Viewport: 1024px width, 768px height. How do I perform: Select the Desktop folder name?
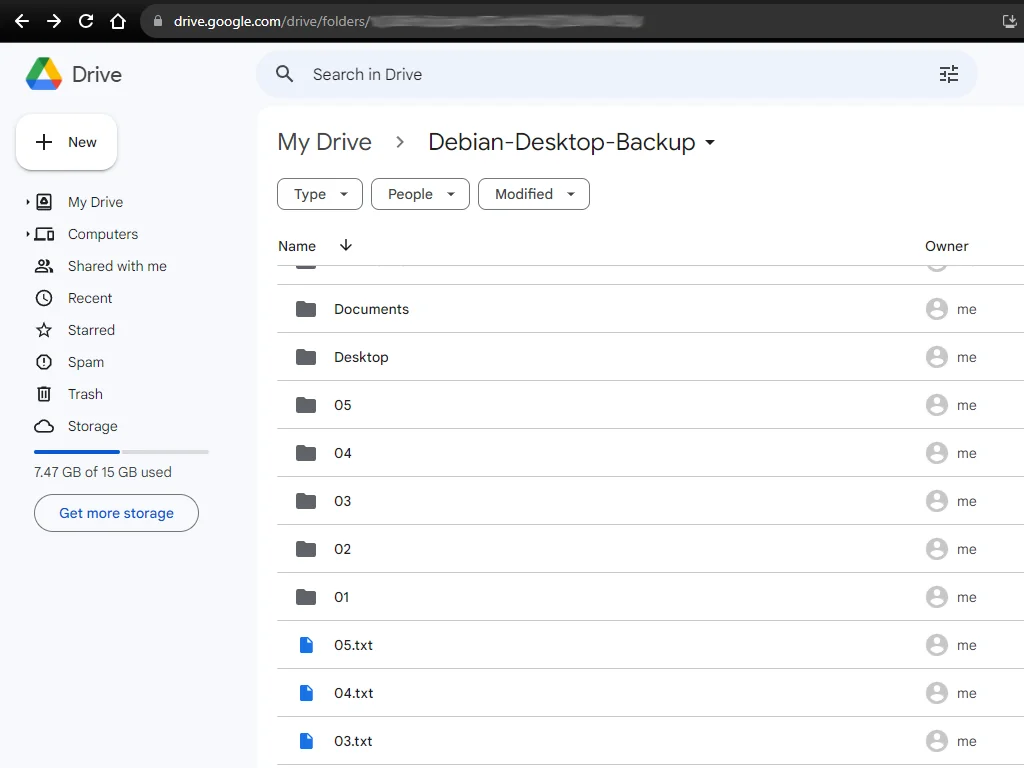361,357
